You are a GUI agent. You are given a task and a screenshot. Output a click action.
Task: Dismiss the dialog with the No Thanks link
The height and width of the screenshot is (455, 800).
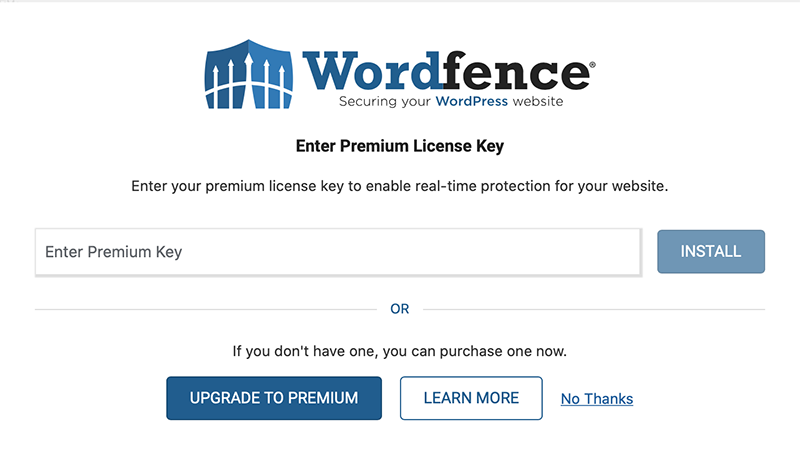point(597,399)
